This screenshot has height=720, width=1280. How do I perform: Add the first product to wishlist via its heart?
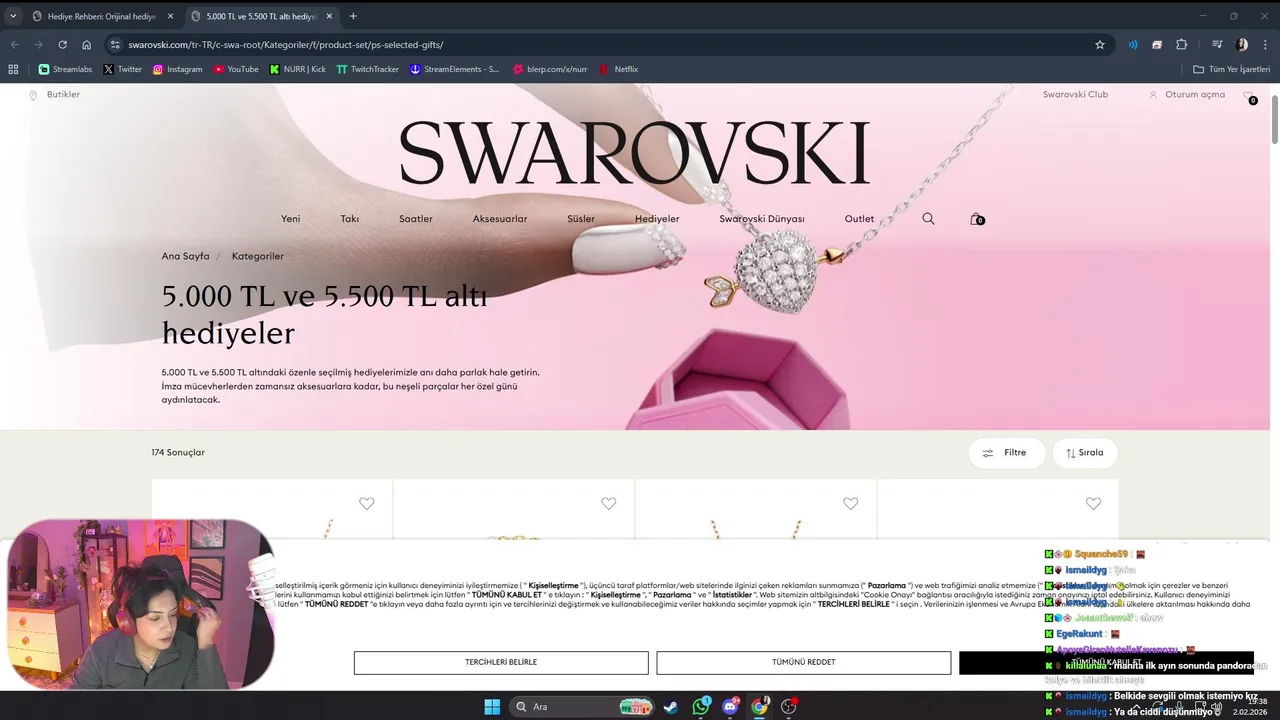(366, 504)
